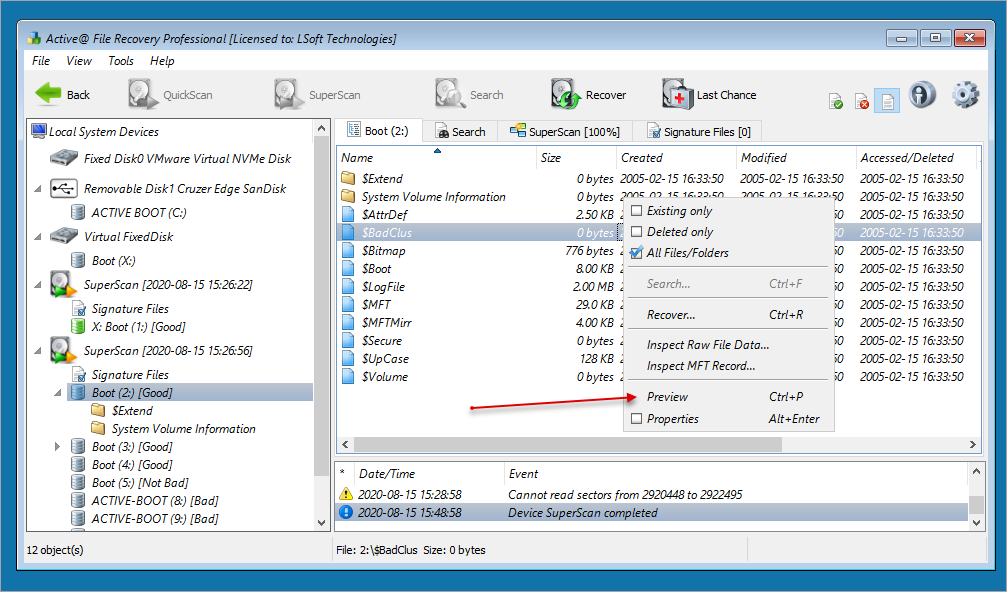Switch to the Boot (2:) tab

[x=379, y=131]
